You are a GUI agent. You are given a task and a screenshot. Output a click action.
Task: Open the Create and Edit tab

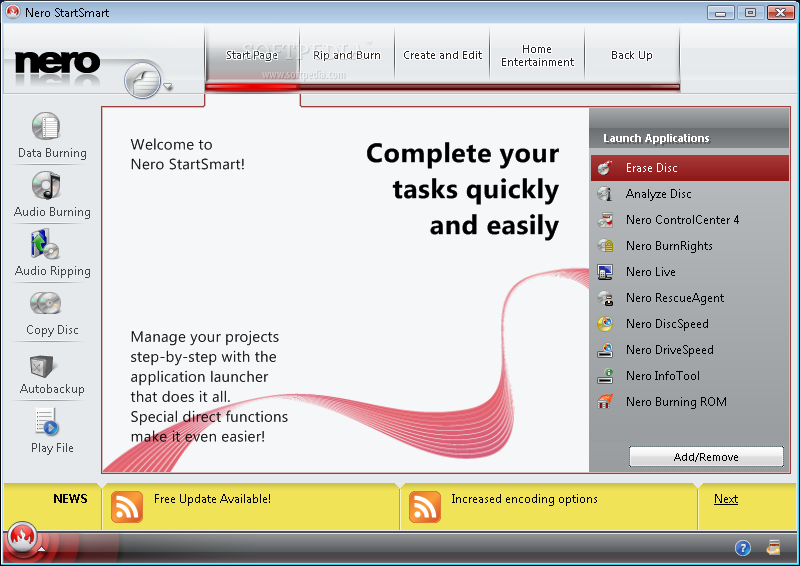[443, 56]
